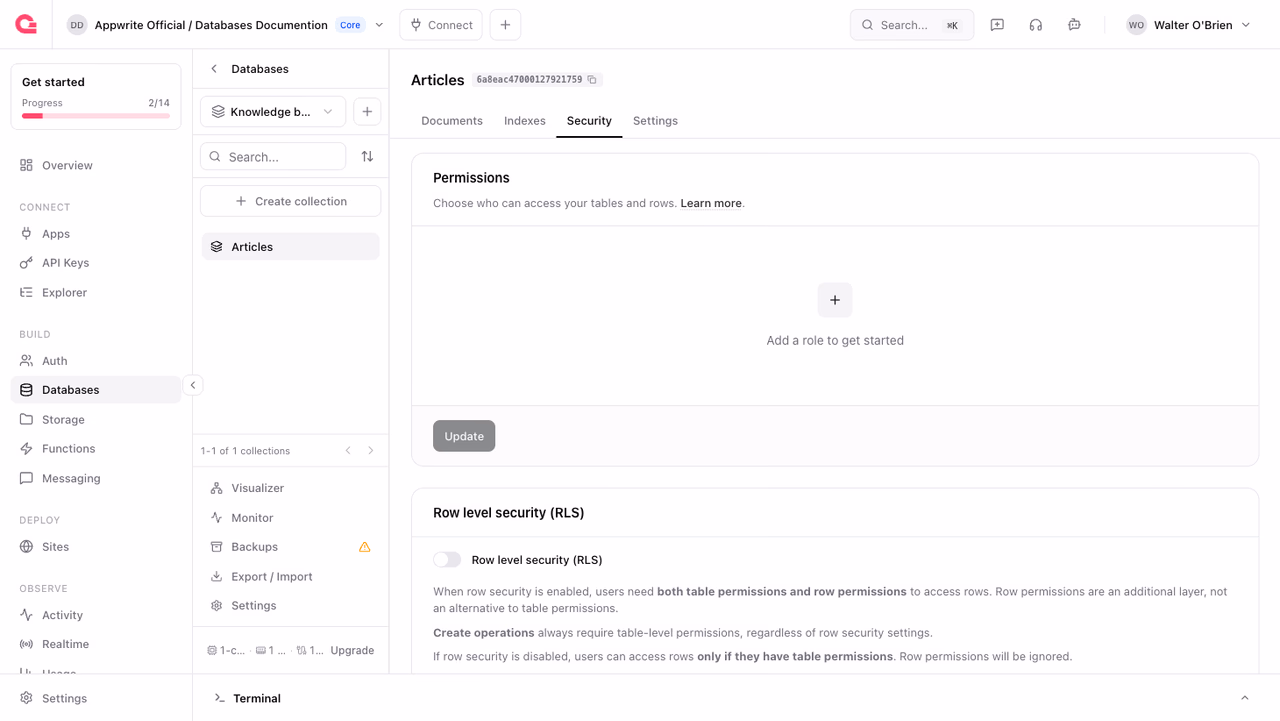Click the sort collections icon

coord(367,157)
